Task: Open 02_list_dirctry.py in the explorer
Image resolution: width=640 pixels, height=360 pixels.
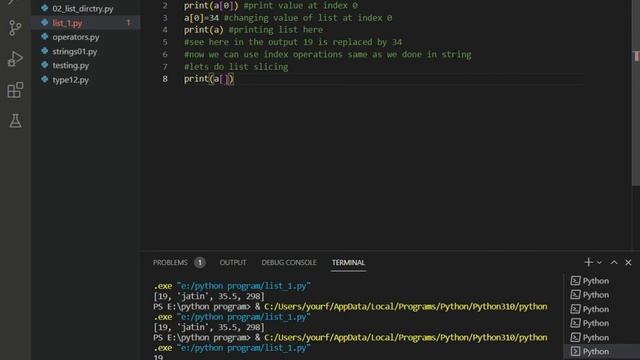Action: (83, 9)
